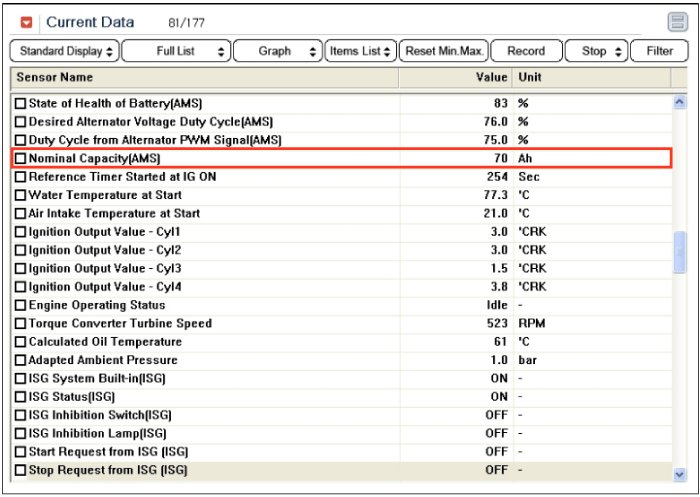The height and width of the screenshot is (497, 700).
Task: Mark Torque Converter Turbine Speed checkbox
Action: [20, 324]
